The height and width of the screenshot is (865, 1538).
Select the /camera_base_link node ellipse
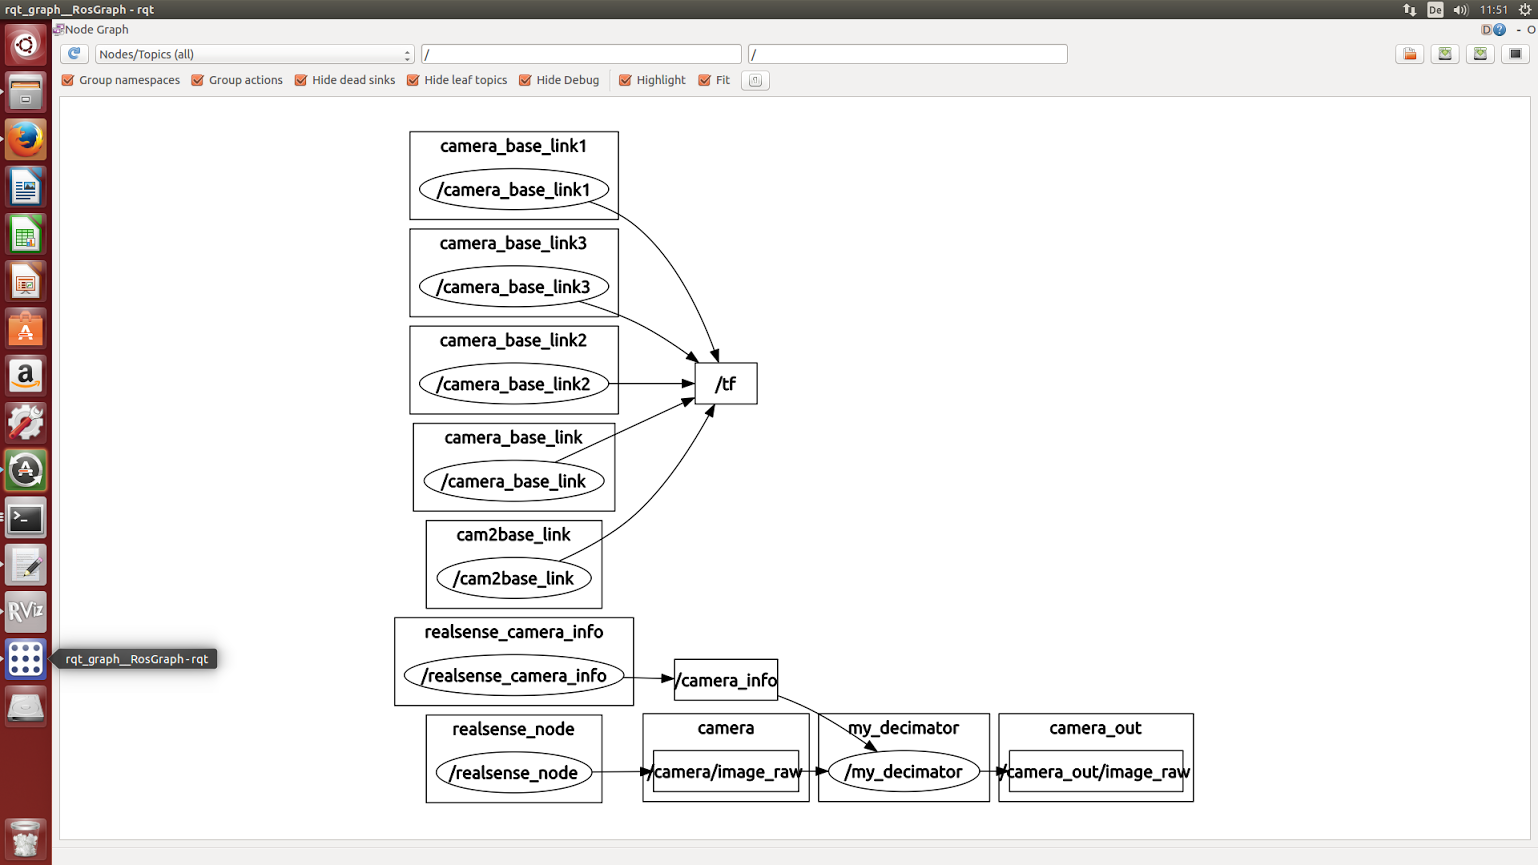click(x=513, y=481)
